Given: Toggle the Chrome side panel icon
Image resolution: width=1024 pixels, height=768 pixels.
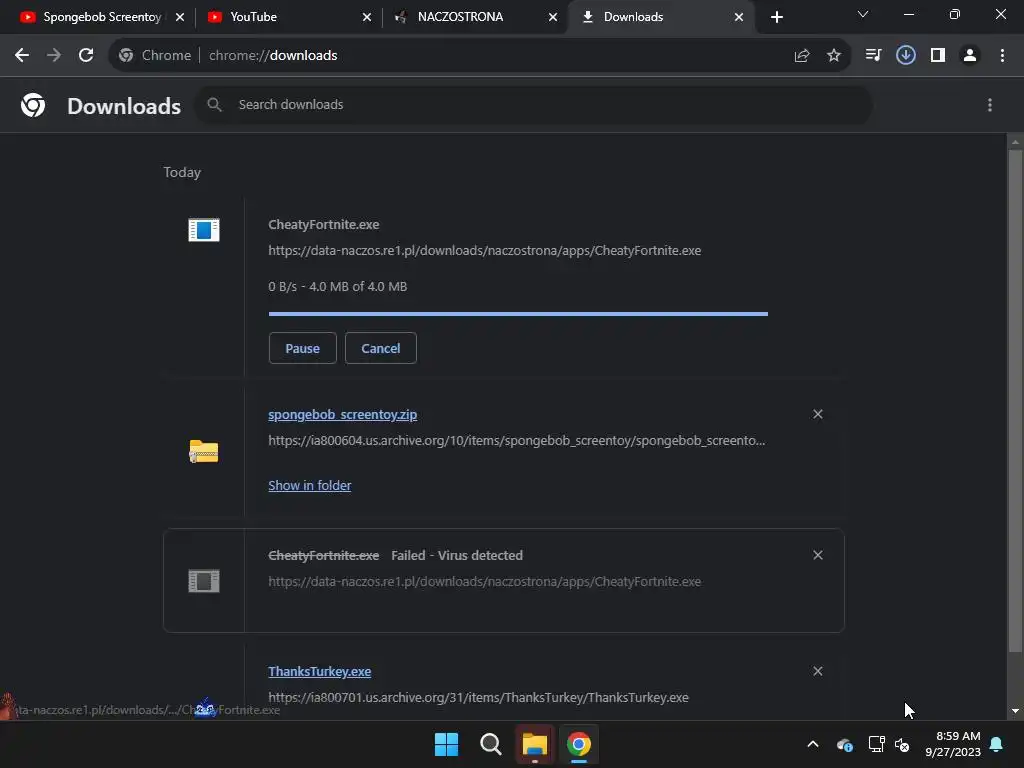Looking at the screenshot, I should pos(938,56).
